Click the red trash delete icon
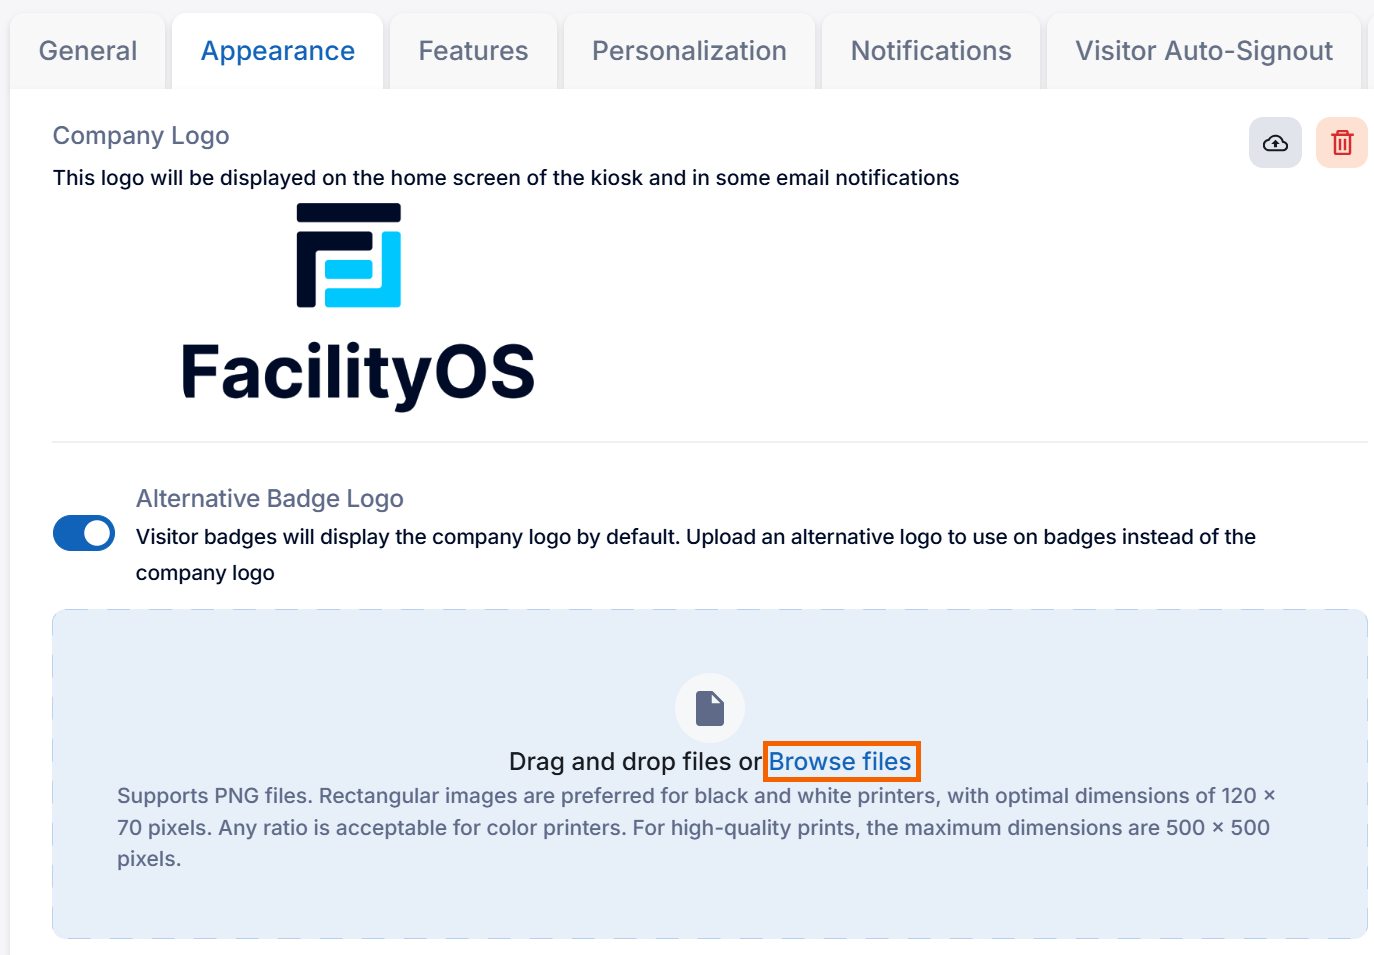The height and width of the screenshot is (955, 1374). 1341,142
